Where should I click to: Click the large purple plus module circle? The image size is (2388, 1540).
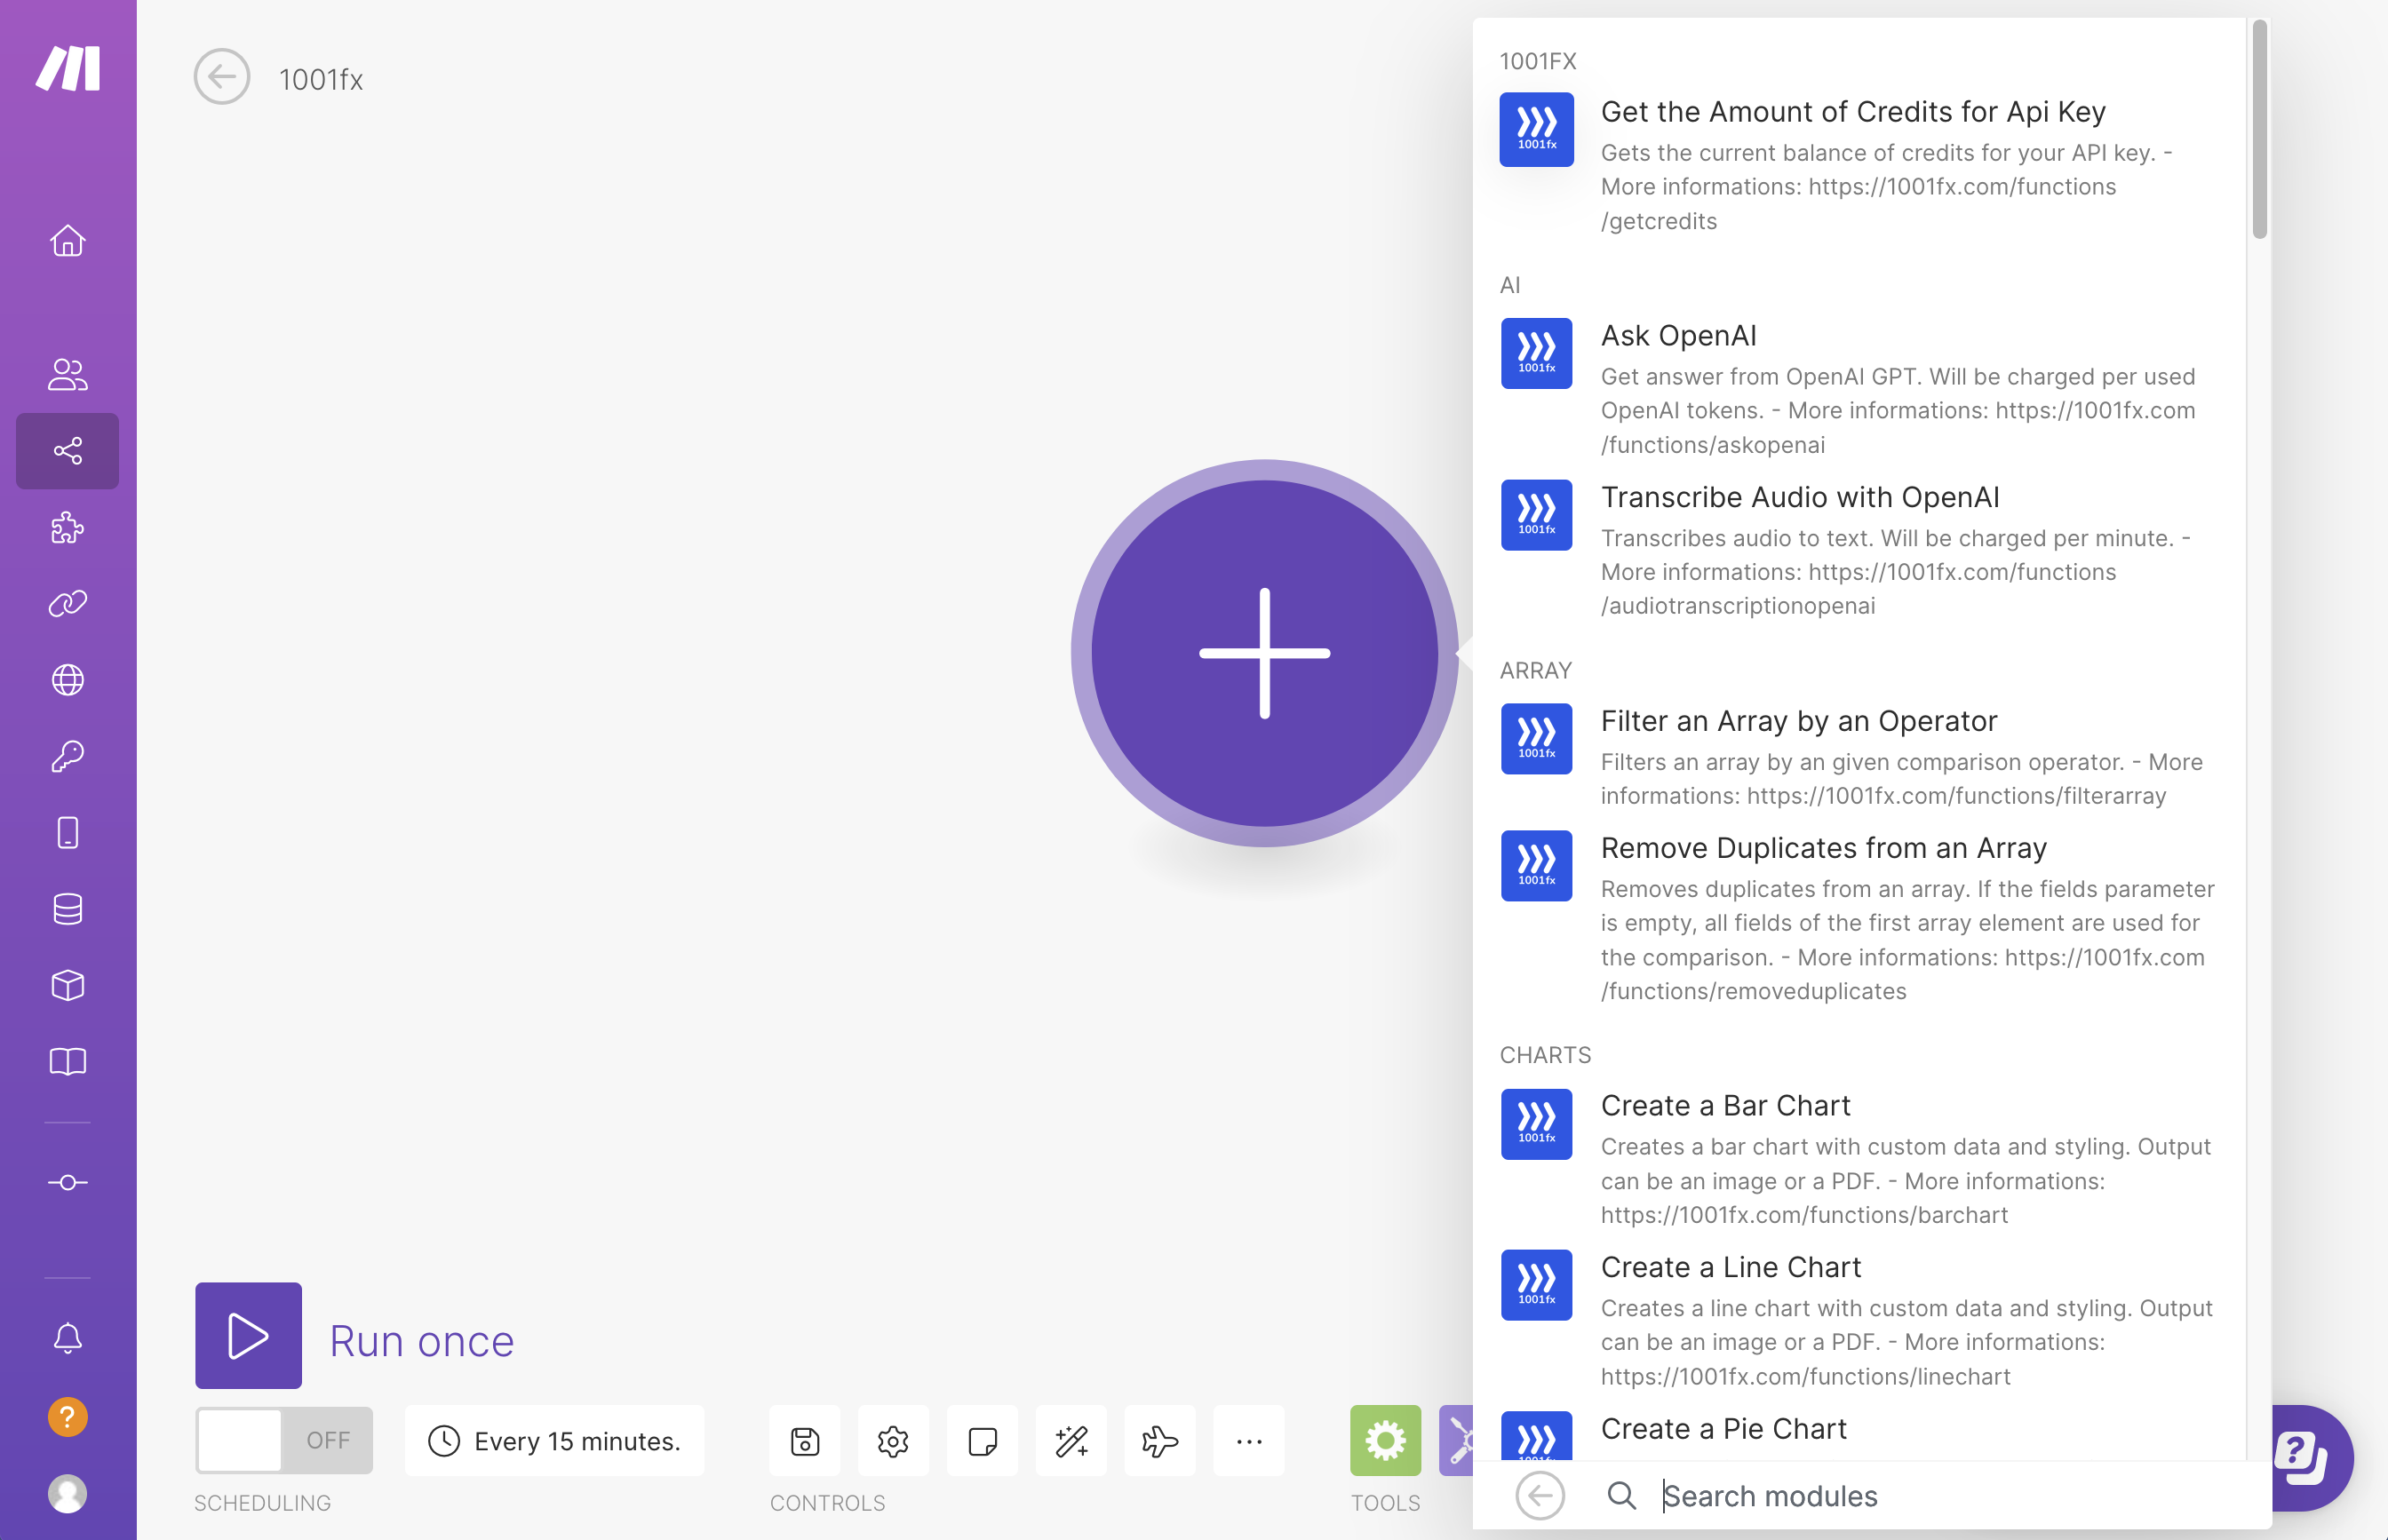tap(1264, 653)
